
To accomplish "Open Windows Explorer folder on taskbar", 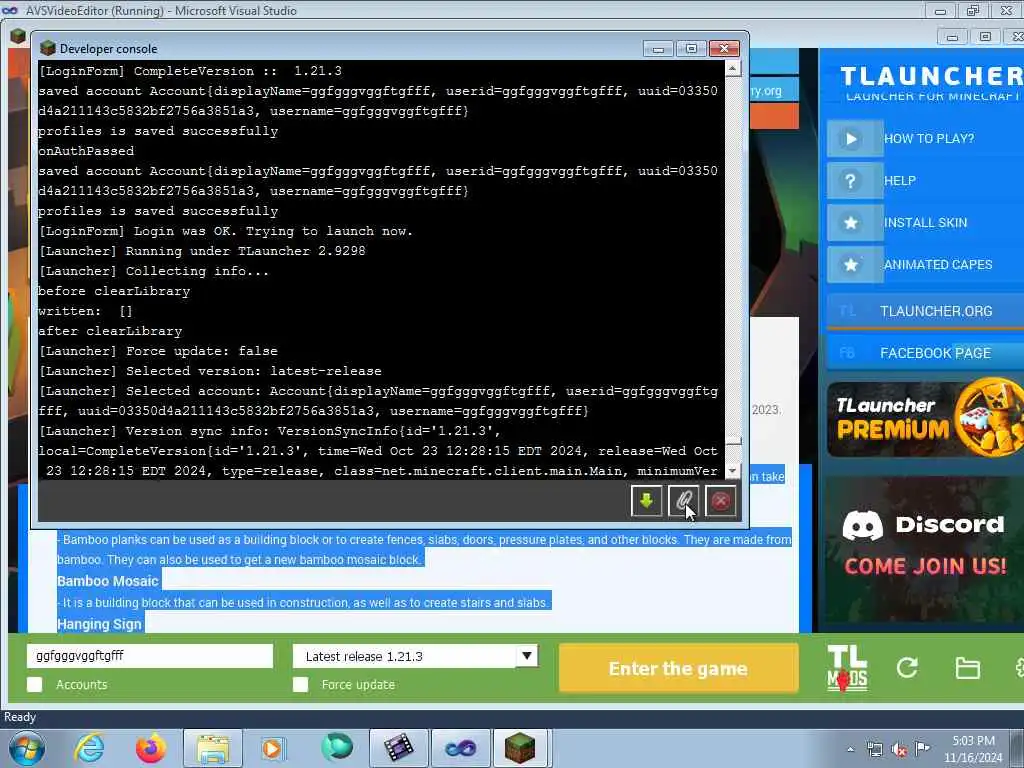I will 213,748.
